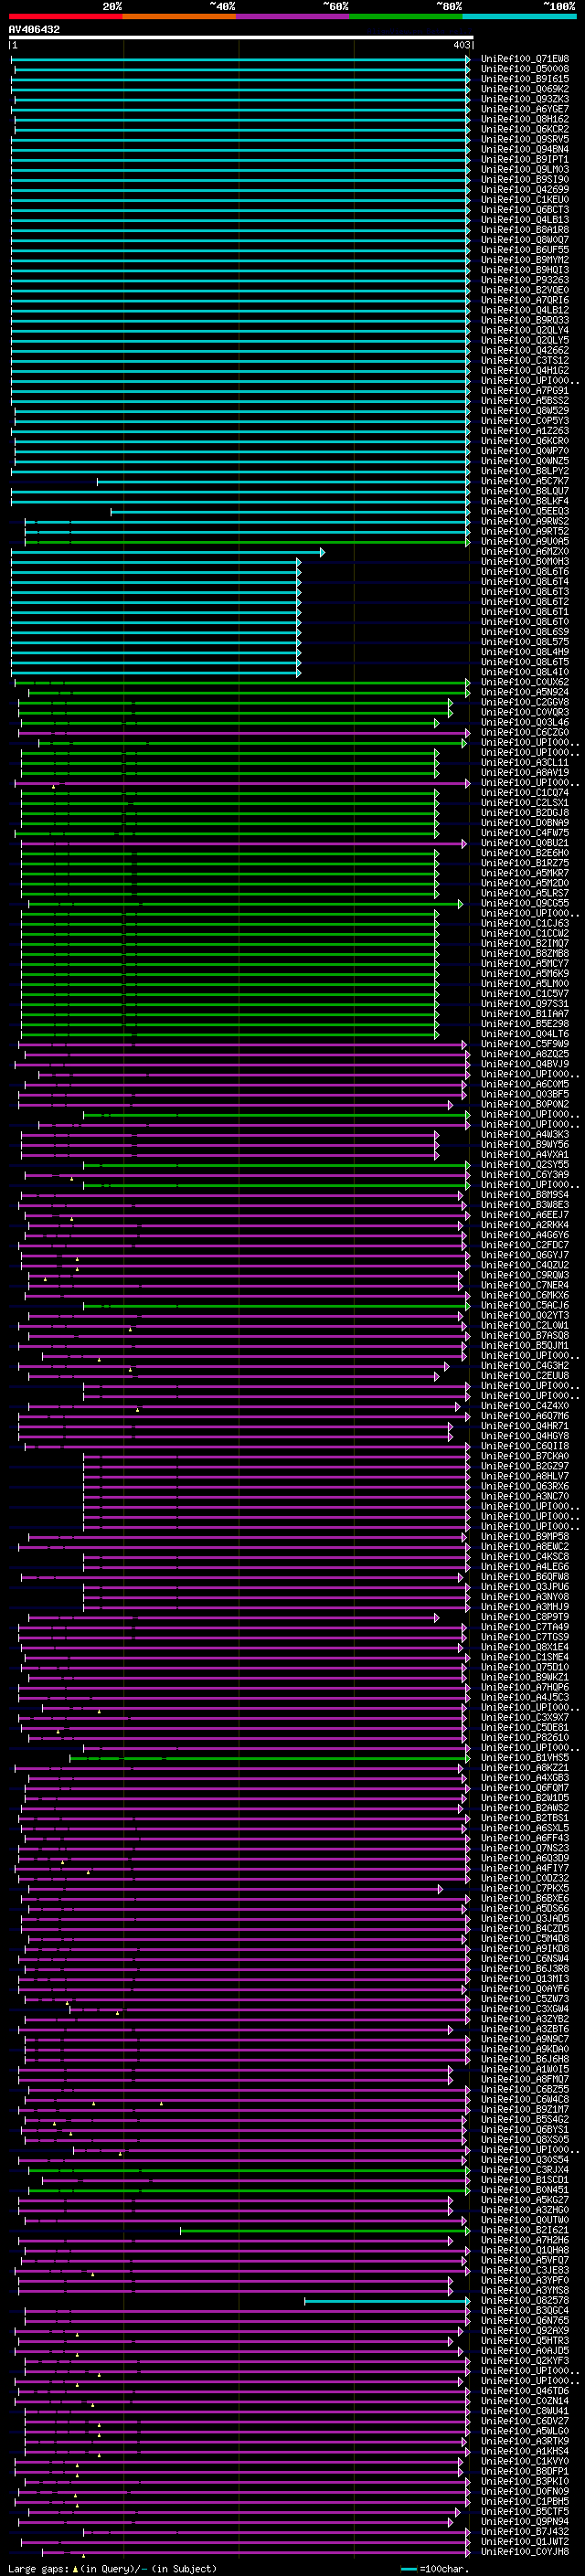Select label UniRef100_P93263
This screenshot has height=2576, width=585.
click(525, 280)
